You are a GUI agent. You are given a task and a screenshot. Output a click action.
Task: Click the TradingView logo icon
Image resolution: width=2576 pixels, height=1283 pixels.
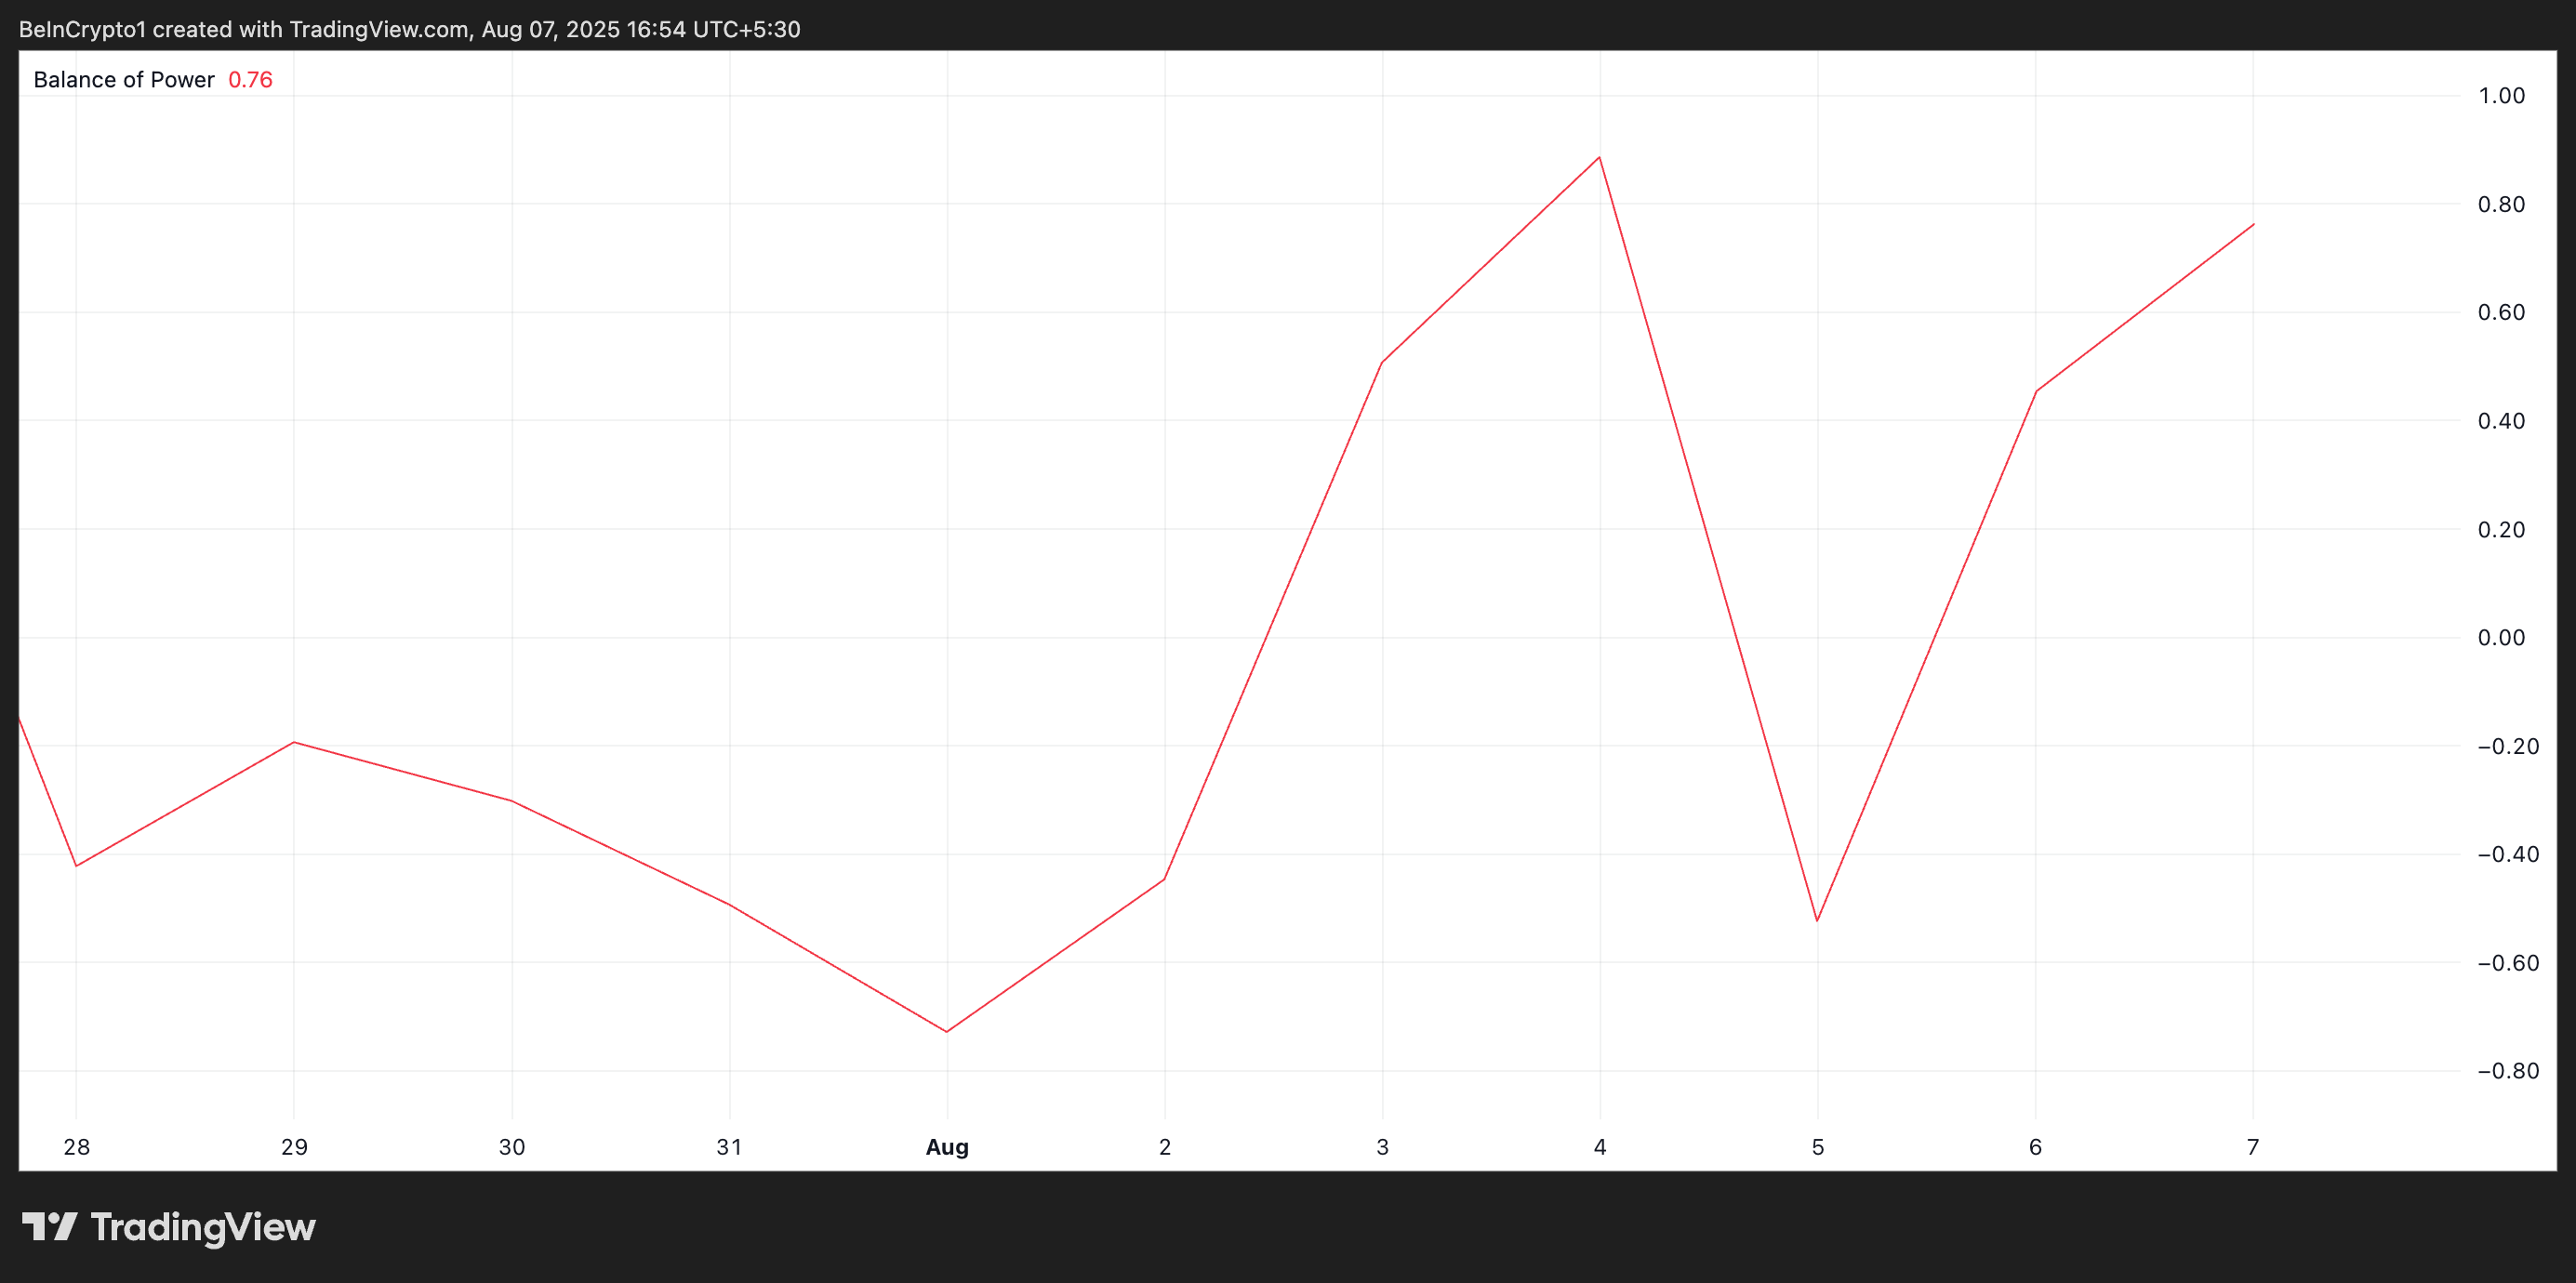point(50,1226)
